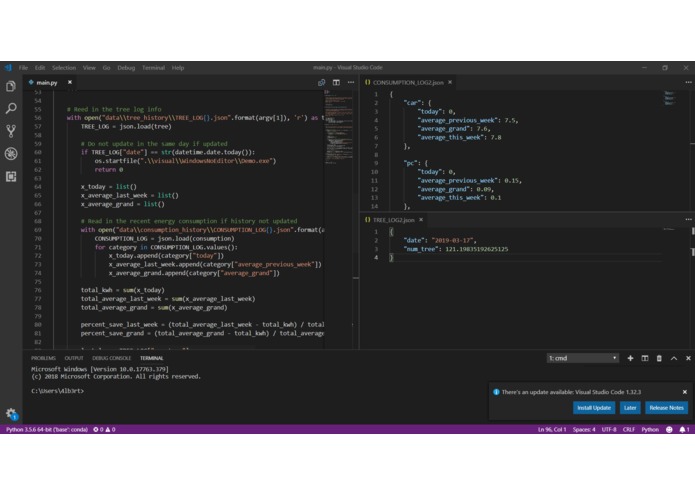Open the Selection menu

click(x=64, y=68)
